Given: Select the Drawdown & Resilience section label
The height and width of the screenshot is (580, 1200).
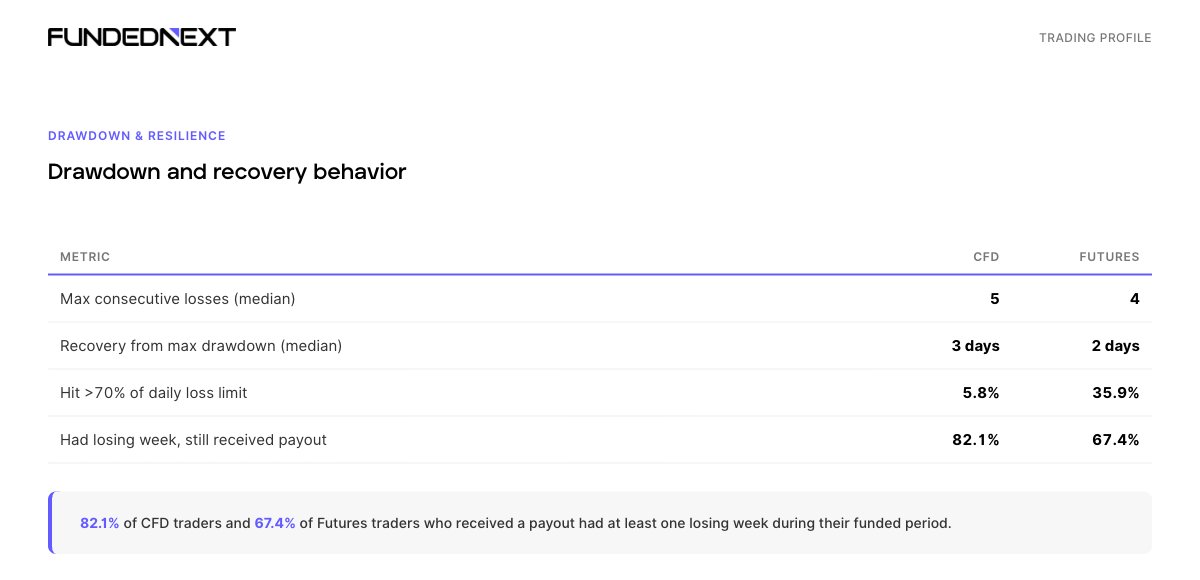Looking at the screenshot, I should coord(137,136).
